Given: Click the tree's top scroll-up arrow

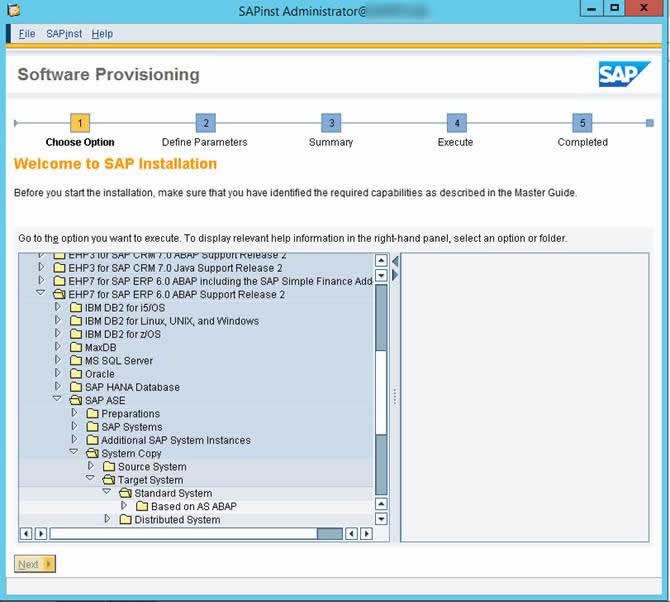Looking at the screenshot, I should [x=381, y=260].
